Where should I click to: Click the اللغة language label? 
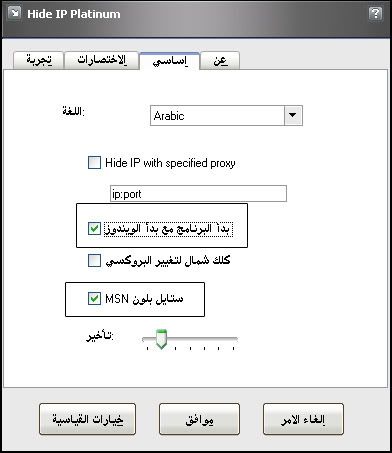[x=73, y=111]
